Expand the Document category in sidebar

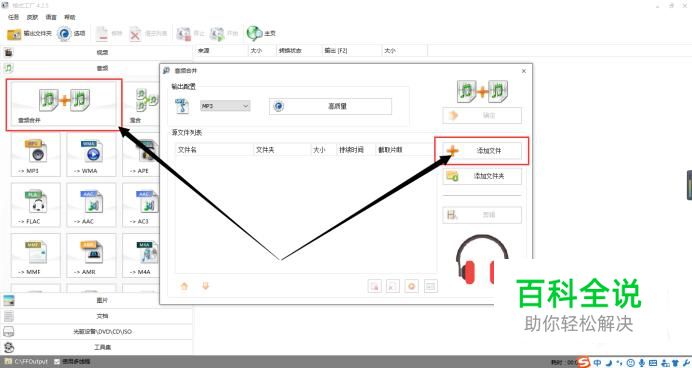click(x=97, y=316)
